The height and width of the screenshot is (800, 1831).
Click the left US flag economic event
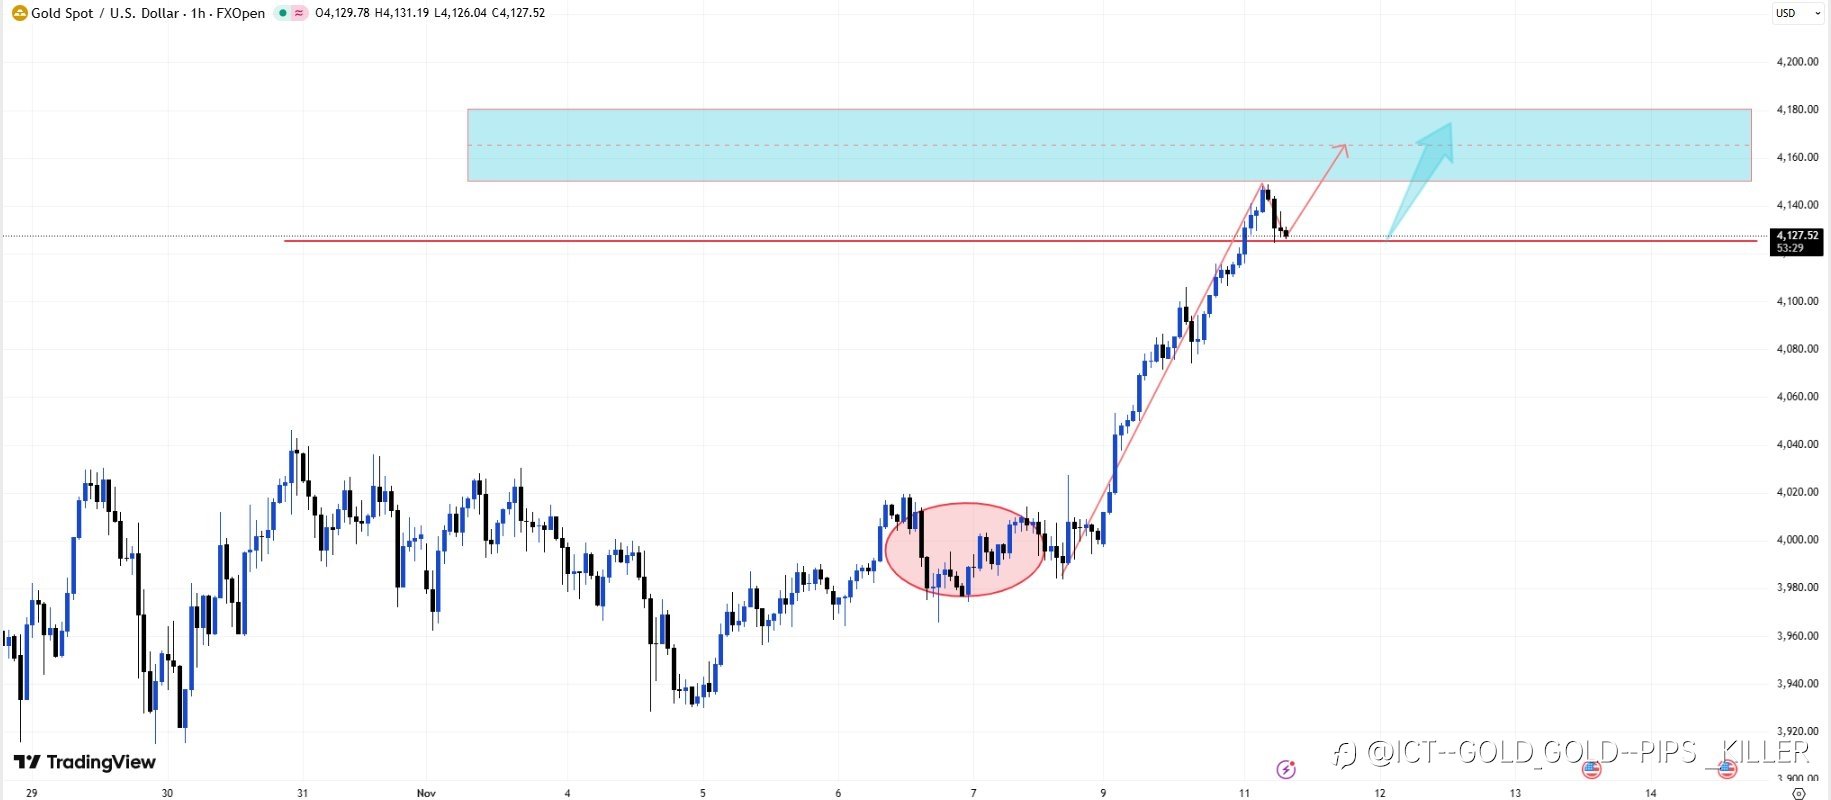coord(1591,769)
